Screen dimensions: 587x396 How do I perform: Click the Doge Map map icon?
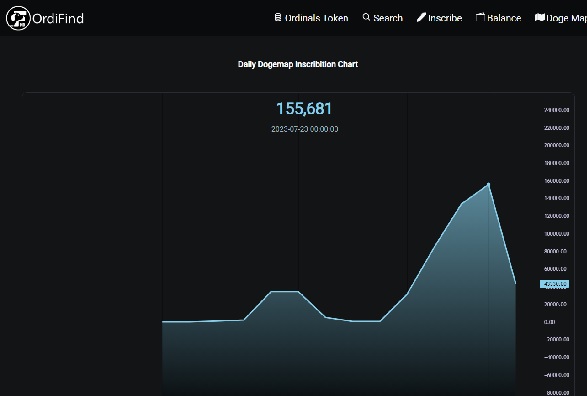coord(539,17)
